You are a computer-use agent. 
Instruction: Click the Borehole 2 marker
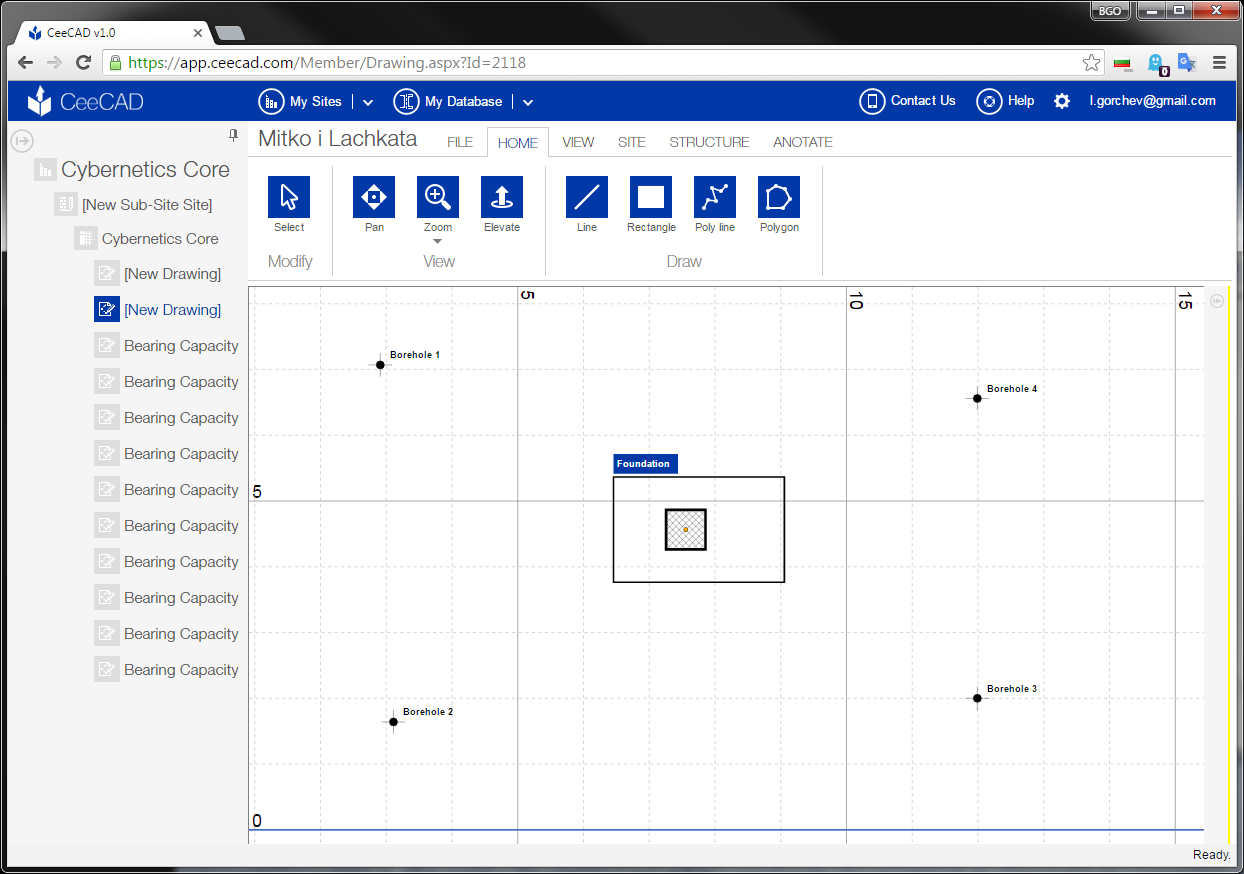(x=393, y=722)
